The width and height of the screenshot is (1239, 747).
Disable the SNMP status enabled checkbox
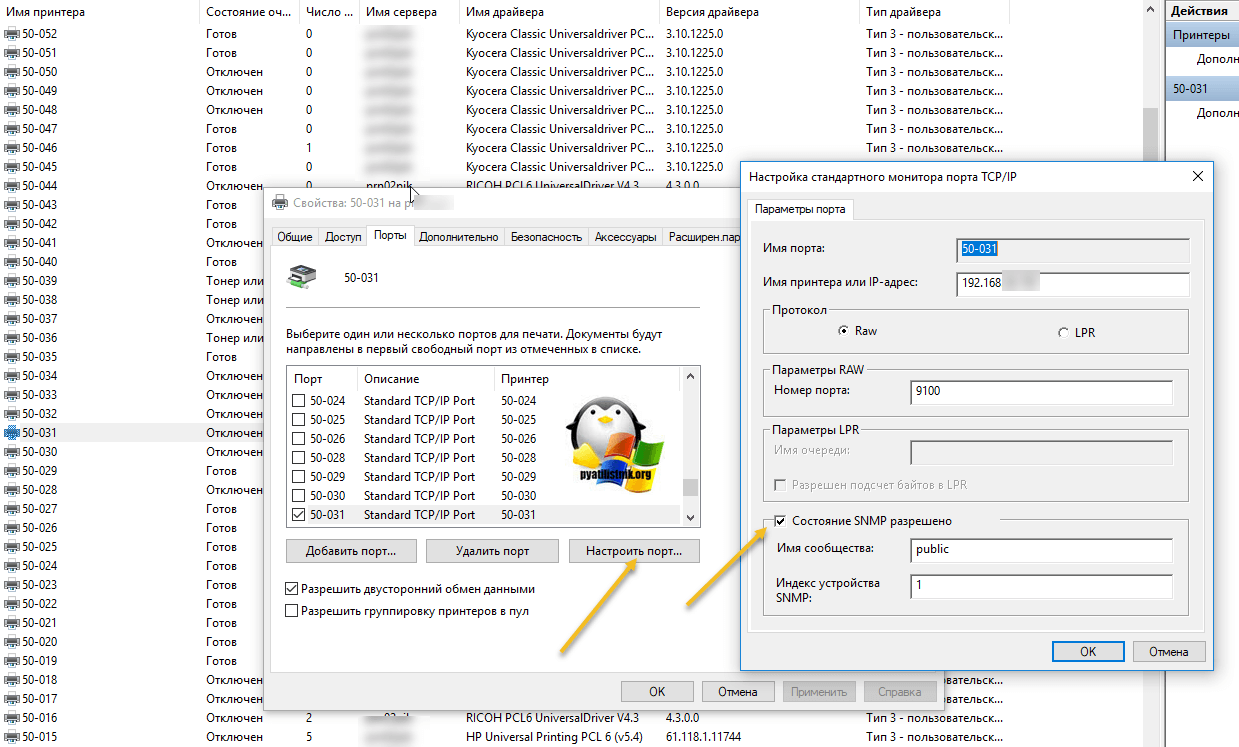coord(781,521)
